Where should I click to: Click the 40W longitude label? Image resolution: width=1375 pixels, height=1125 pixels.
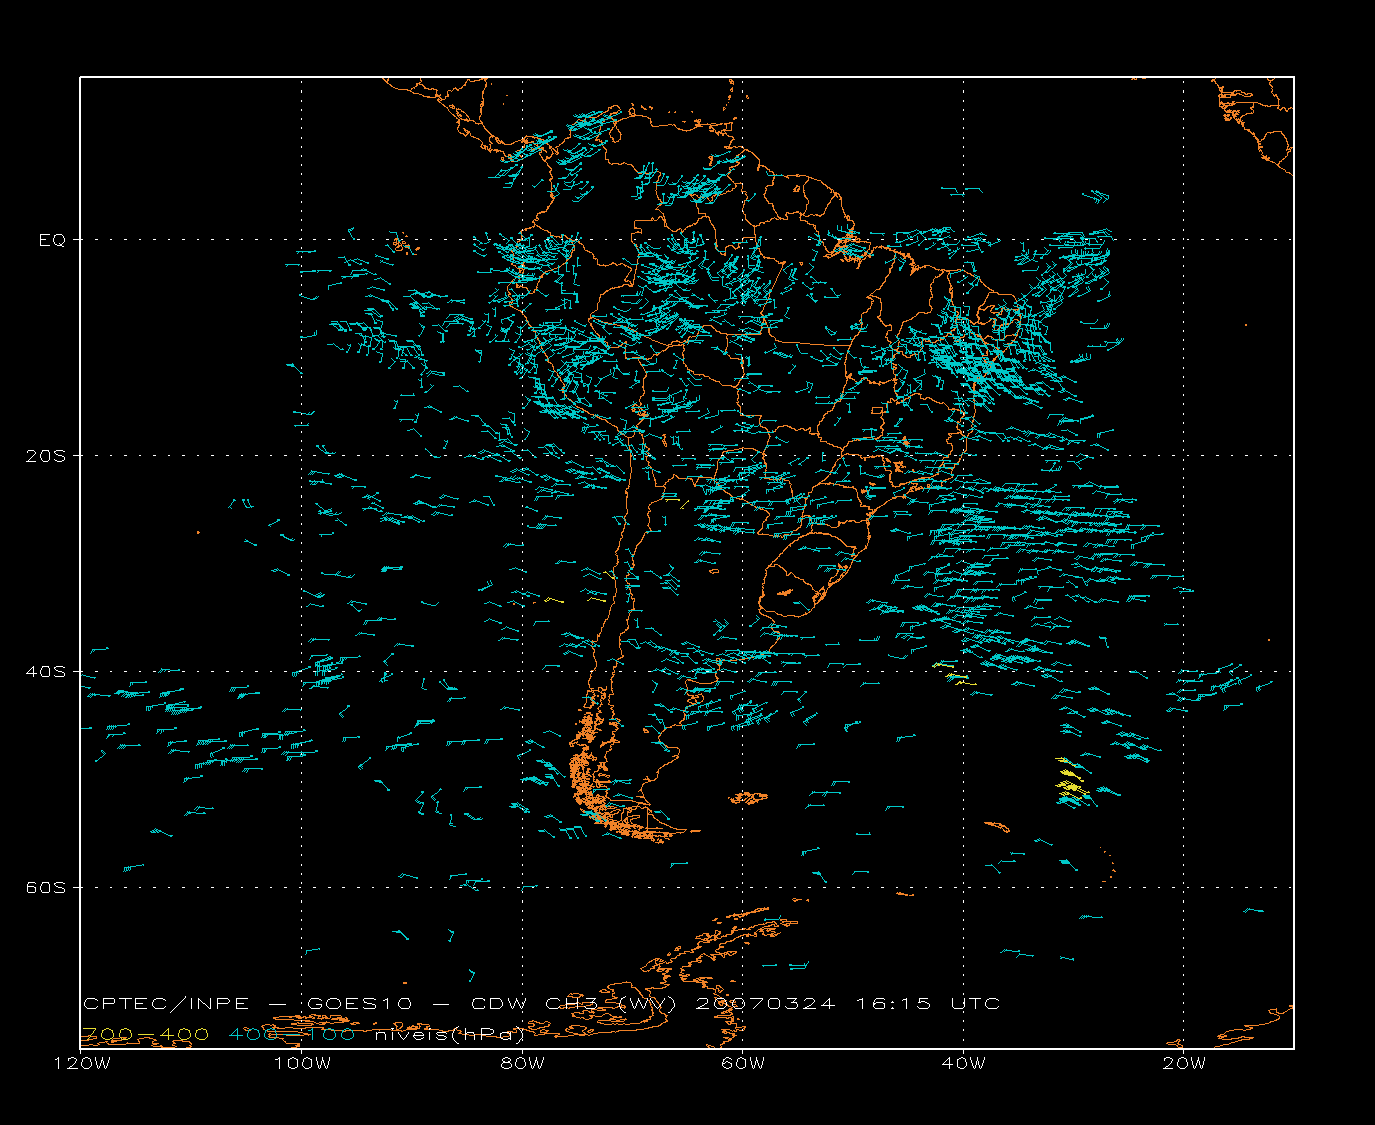tap(964, 1063)
